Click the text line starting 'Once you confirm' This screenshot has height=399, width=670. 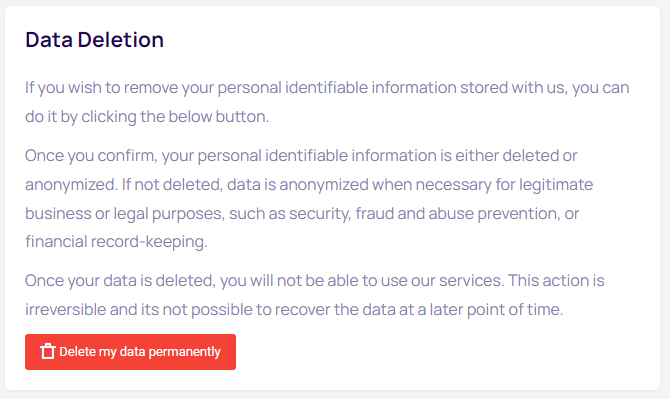[301, 156]
